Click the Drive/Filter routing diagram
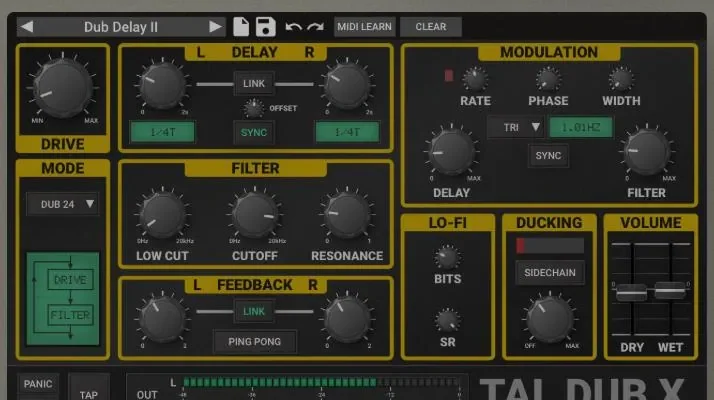Screen dimensions: 714x400 click(x=62, y=299)
